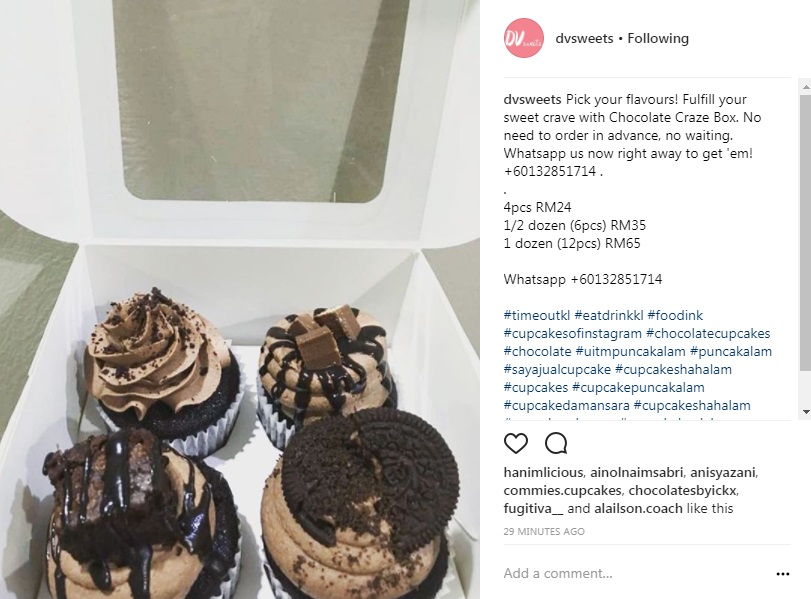
Task: Like the post with the heart icon
Action: (x=516, y=443)
